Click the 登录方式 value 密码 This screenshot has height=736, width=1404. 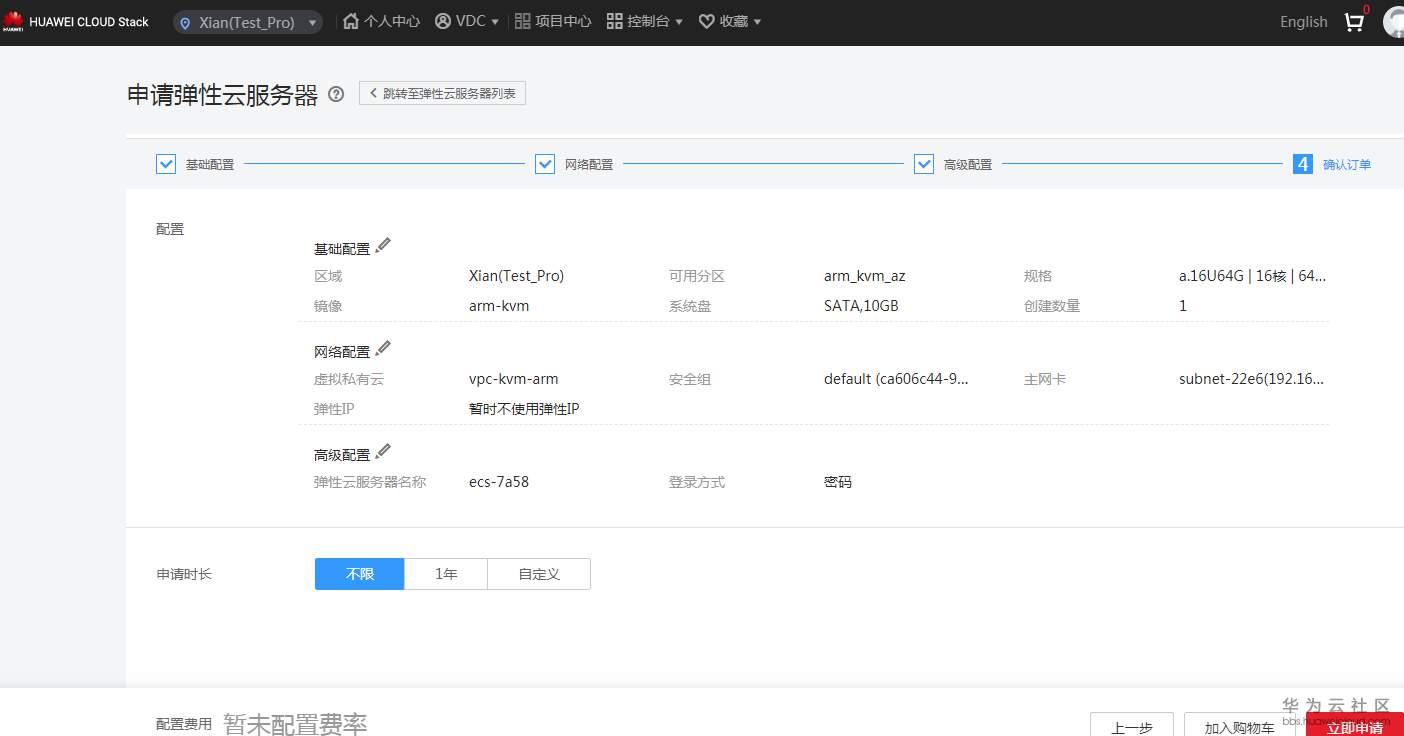click(838, 482)
